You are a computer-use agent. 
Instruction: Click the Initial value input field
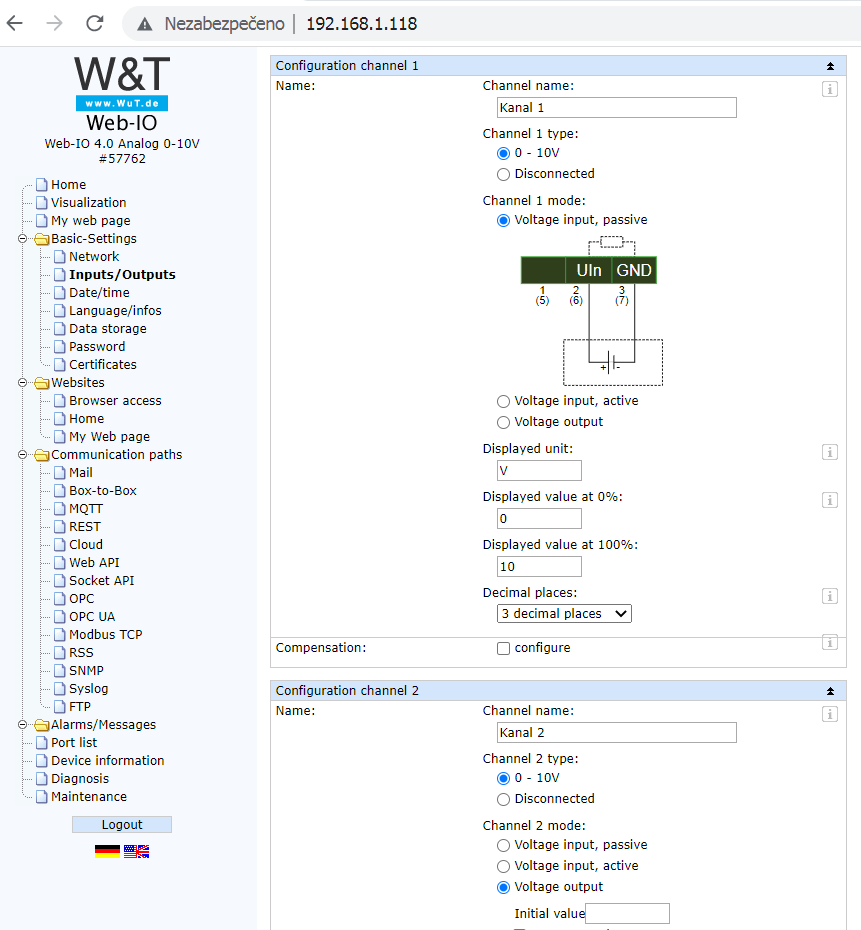pos(627,913)
